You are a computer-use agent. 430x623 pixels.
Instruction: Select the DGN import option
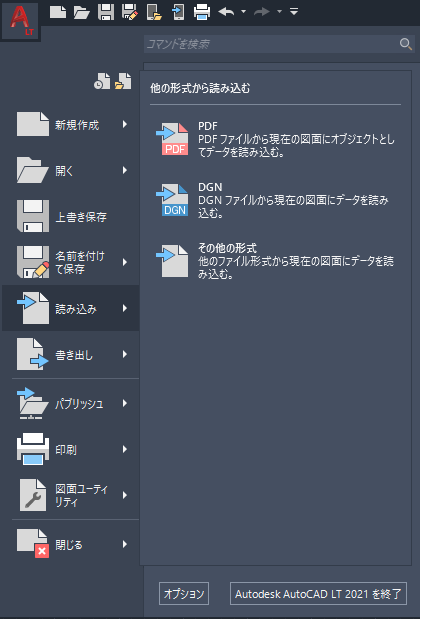click(276, 200)
